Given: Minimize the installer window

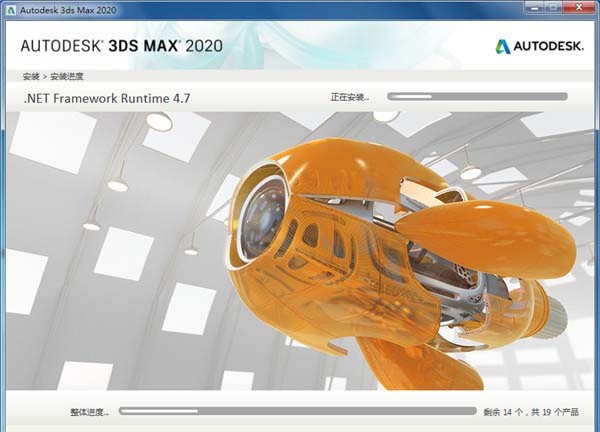Looking at the screenshot, I should [x=535, y=7].
